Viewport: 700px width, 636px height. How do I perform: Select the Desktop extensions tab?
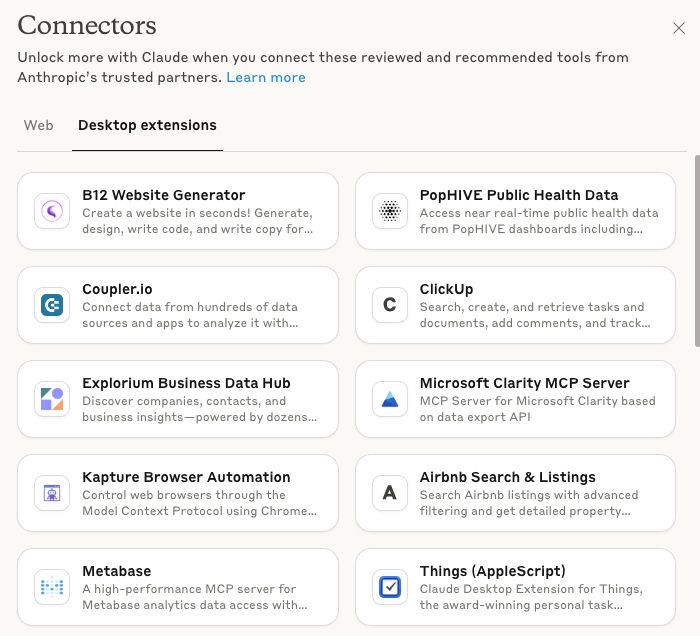(x=147, y=126)
